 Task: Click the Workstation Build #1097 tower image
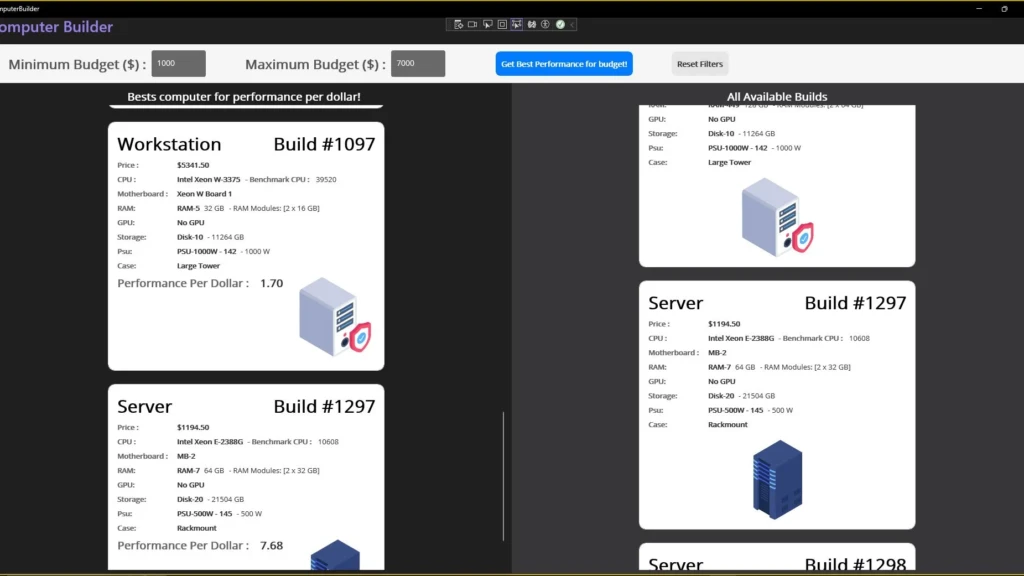click(334, 317)
